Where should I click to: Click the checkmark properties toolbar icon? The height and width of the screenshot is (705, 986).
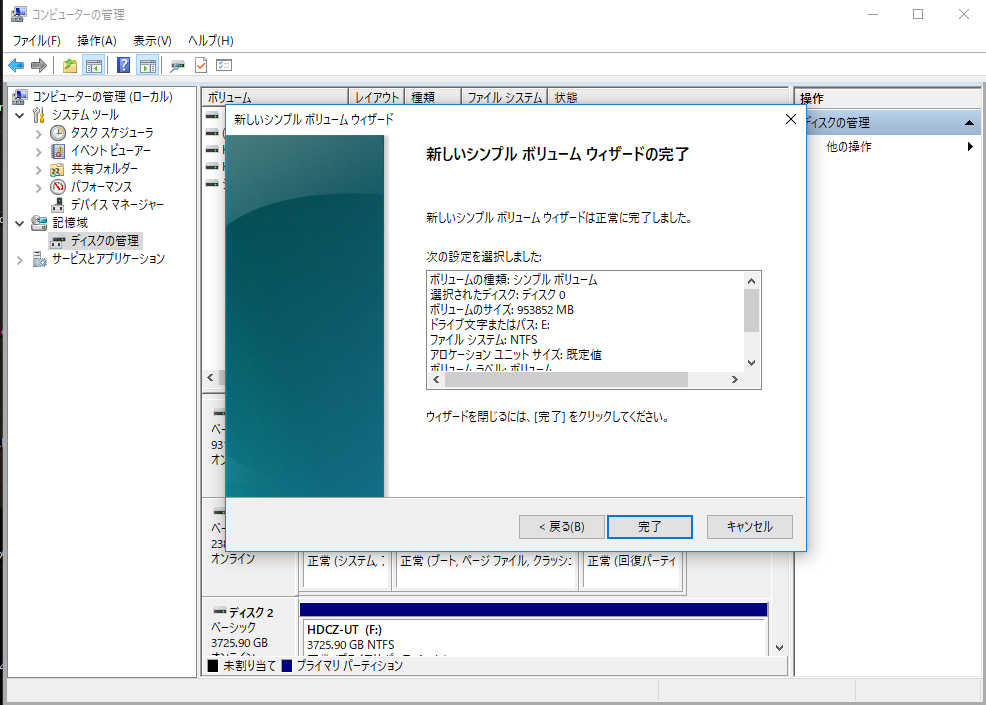(201, 65)
